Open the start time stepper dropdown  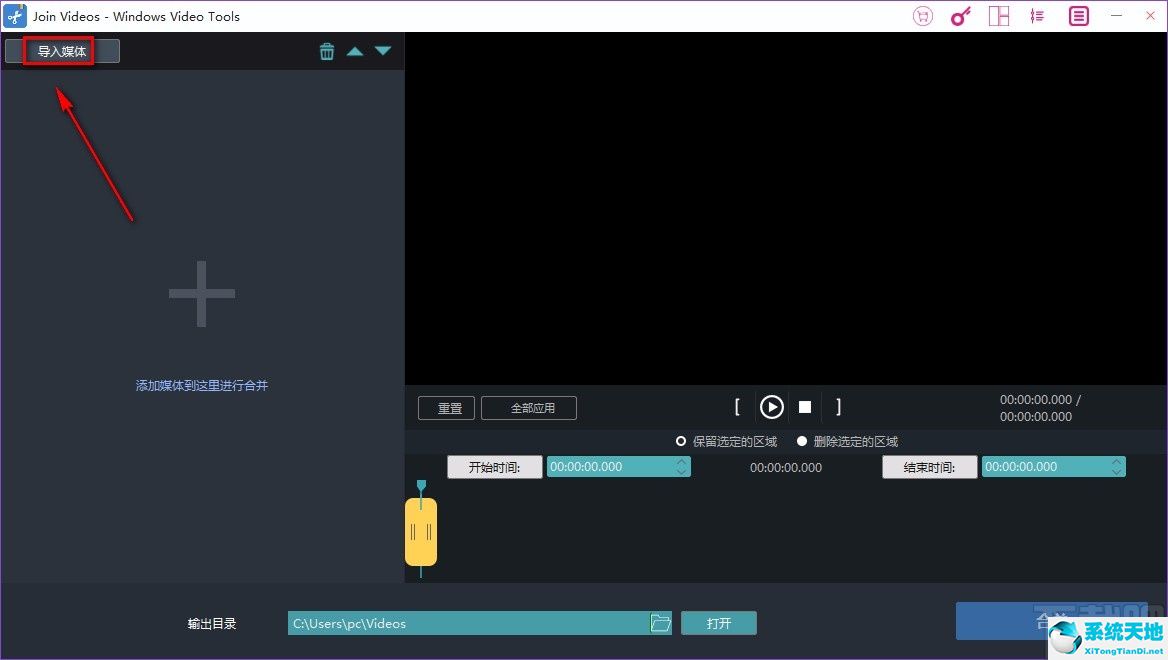(x=683, y=466)
